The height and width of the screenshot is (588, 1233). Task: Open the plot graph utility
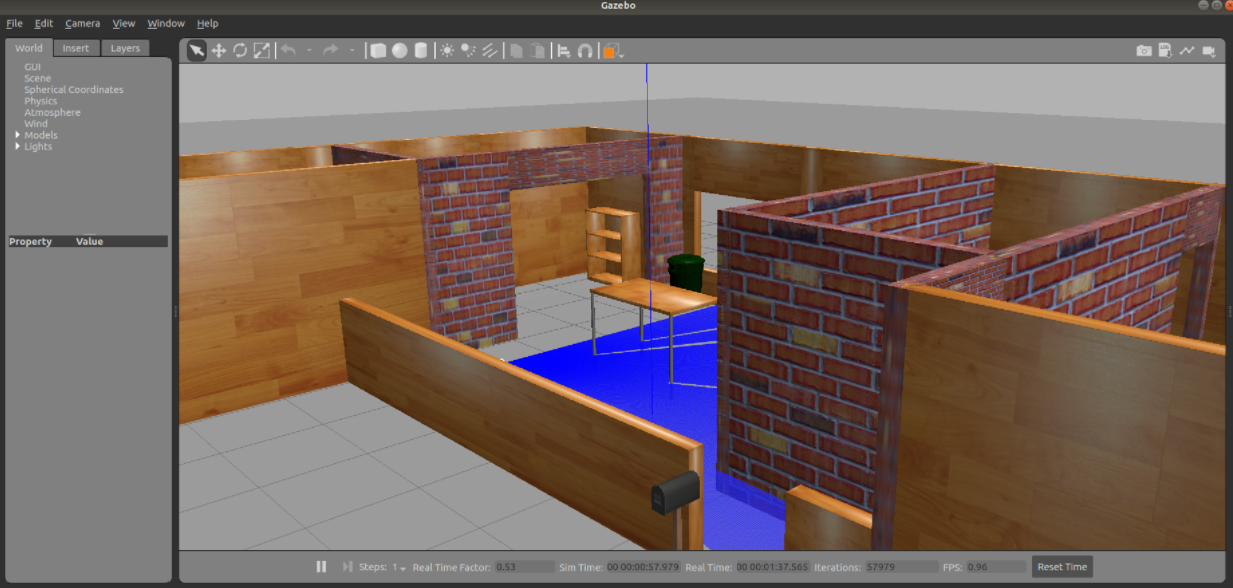pos(1187,51)
